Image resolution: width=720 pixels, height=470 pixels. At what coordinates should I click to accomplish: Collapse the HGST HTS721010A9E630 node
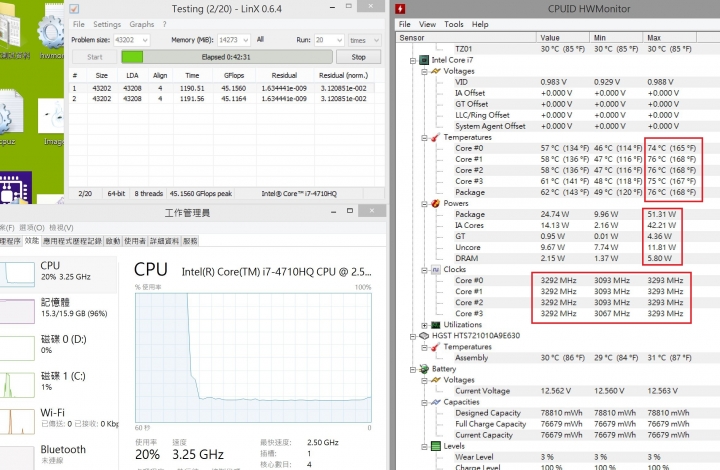point(413,336)
